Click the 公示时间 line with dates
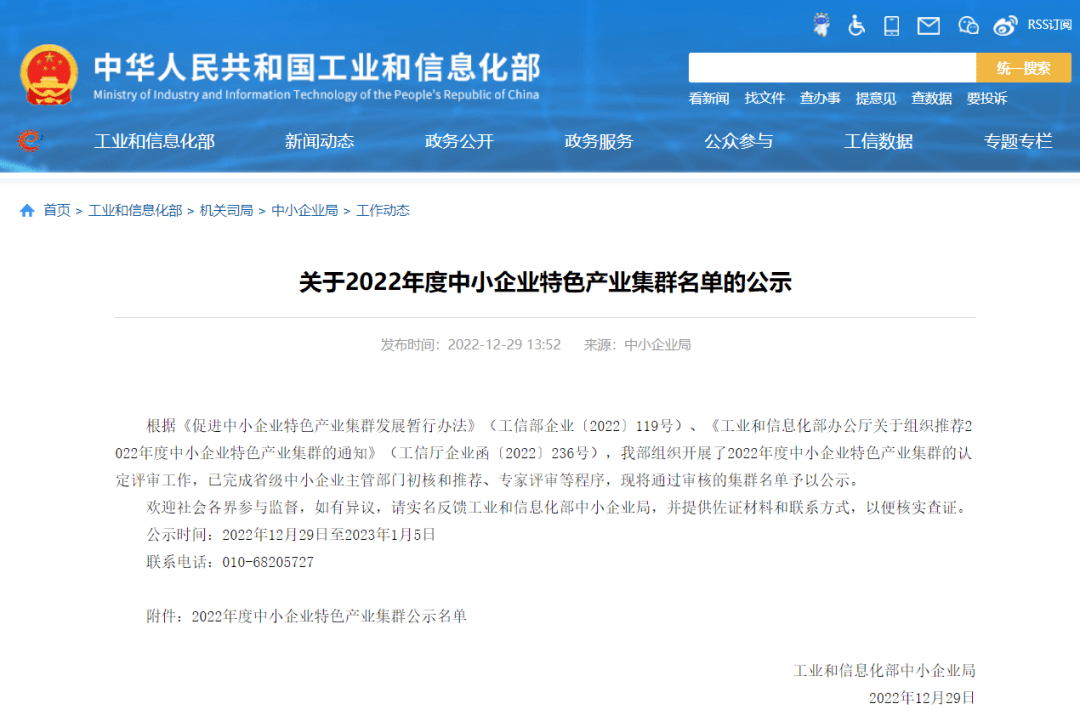This screenshot has height=715, width=1080. click(291, 535)
